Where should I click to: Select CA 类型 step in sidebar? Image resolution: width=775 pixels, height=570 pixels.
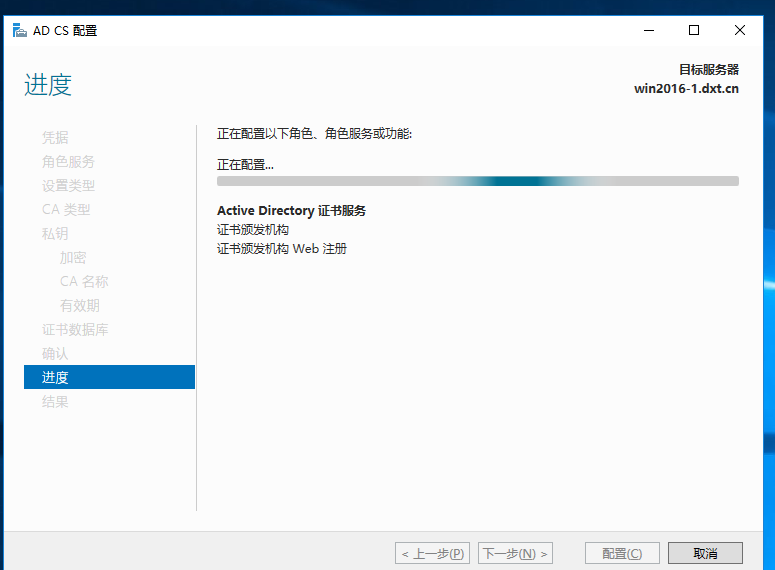coord(66,210)
